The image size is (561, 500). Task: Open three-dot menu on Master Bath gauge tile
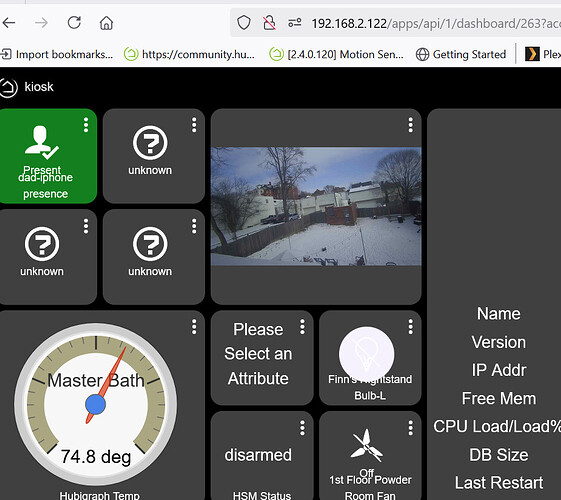click(x=194, y=327)
